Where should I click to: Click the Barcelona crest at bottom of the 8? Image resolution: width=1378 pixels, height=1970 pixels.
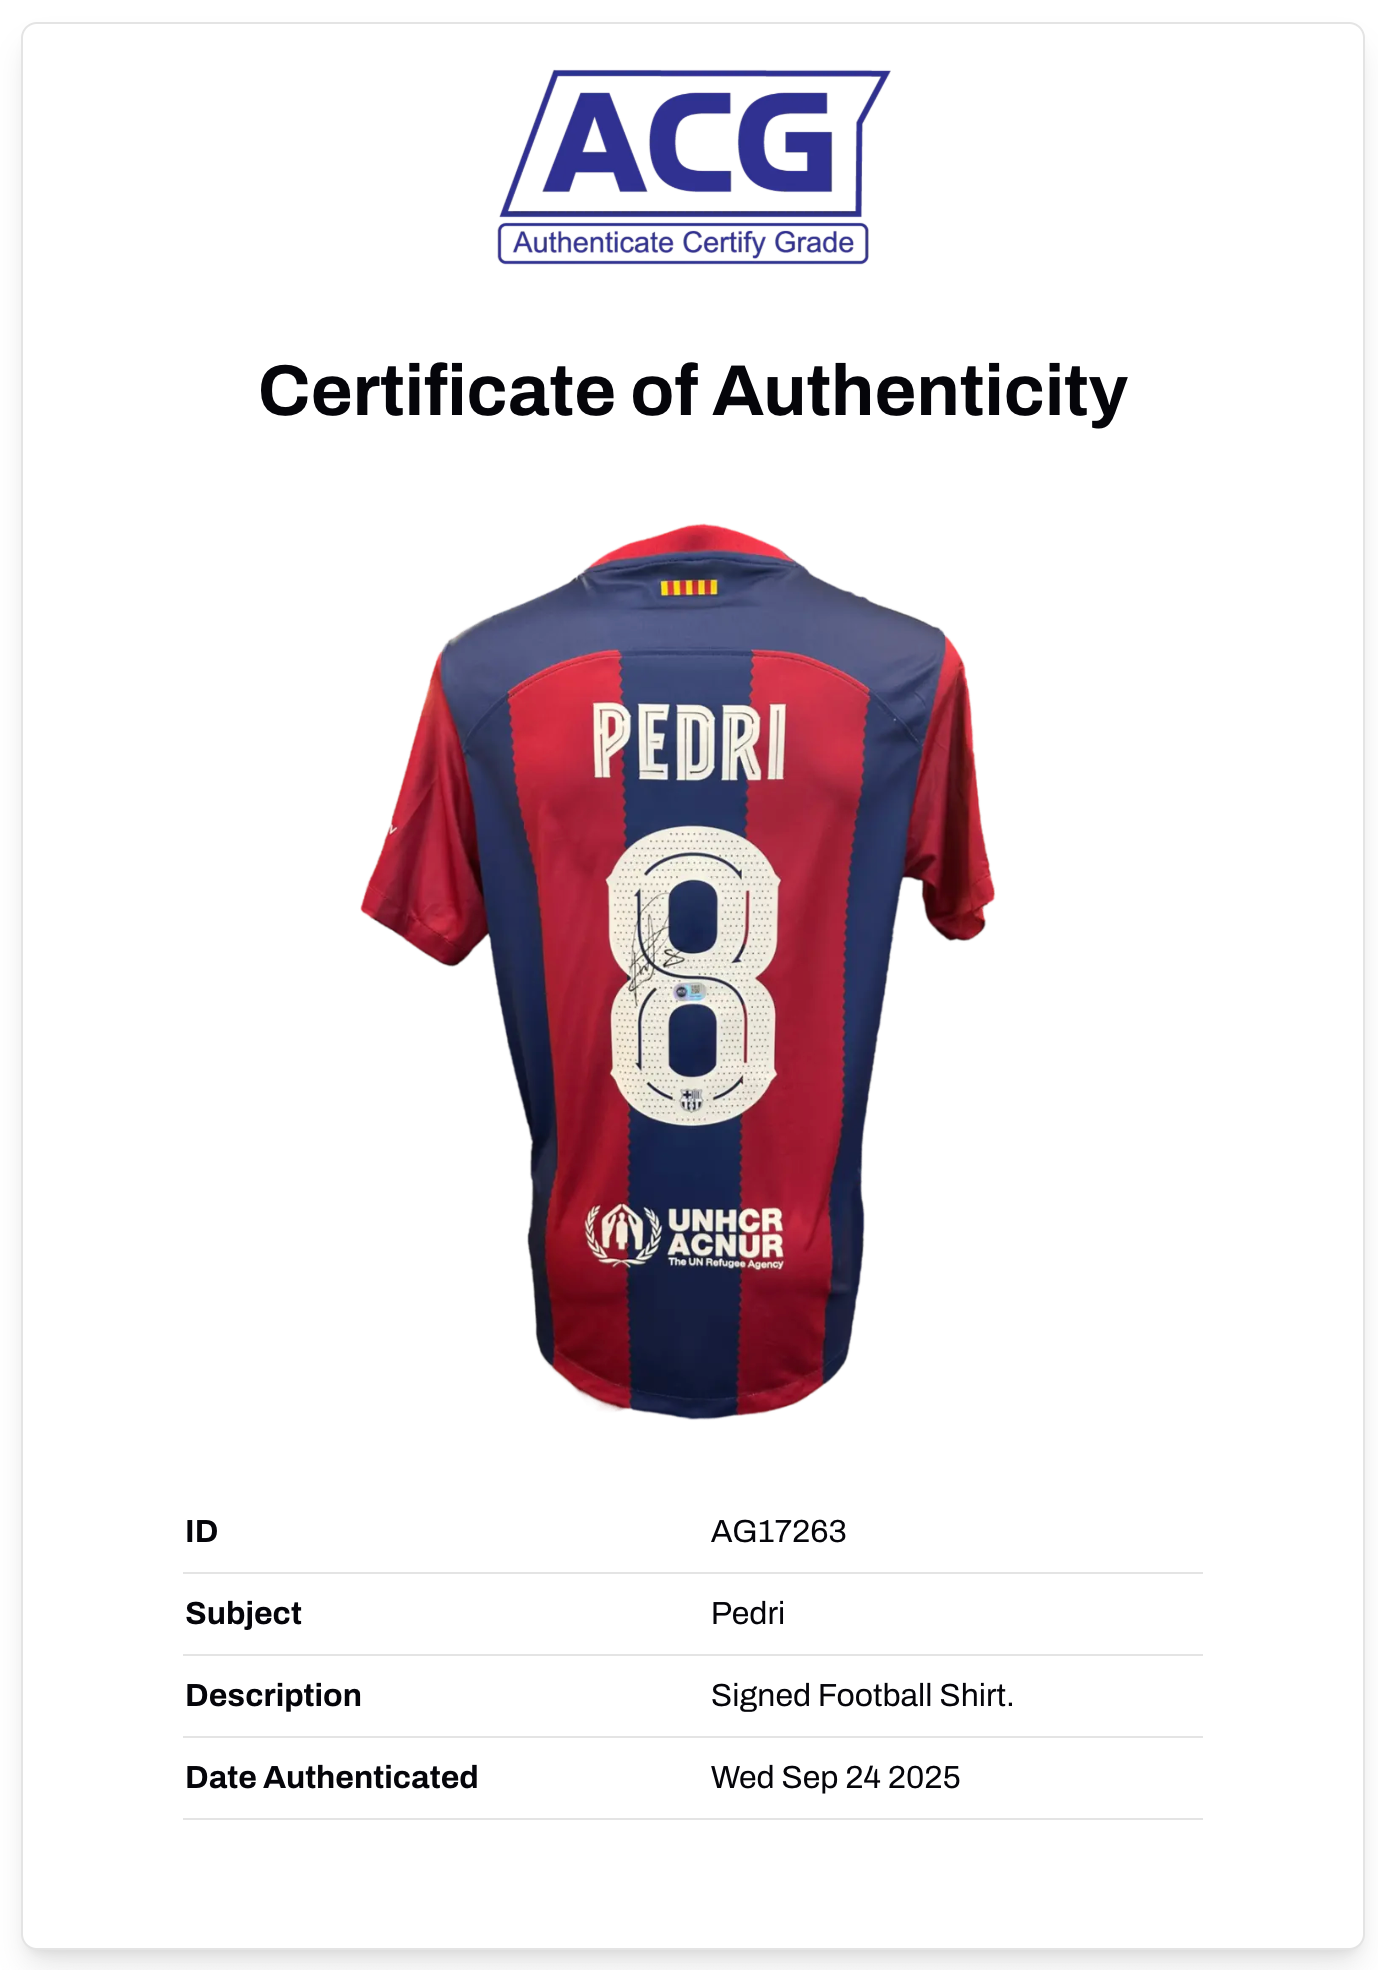click(691, 1100)
